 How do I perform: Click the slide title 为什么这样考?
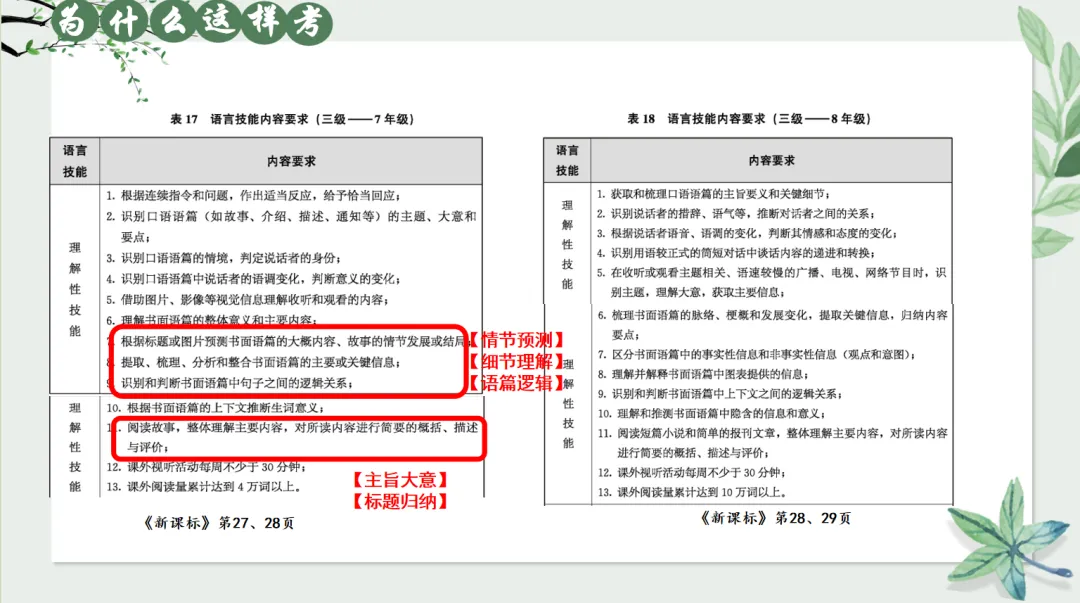190,20
